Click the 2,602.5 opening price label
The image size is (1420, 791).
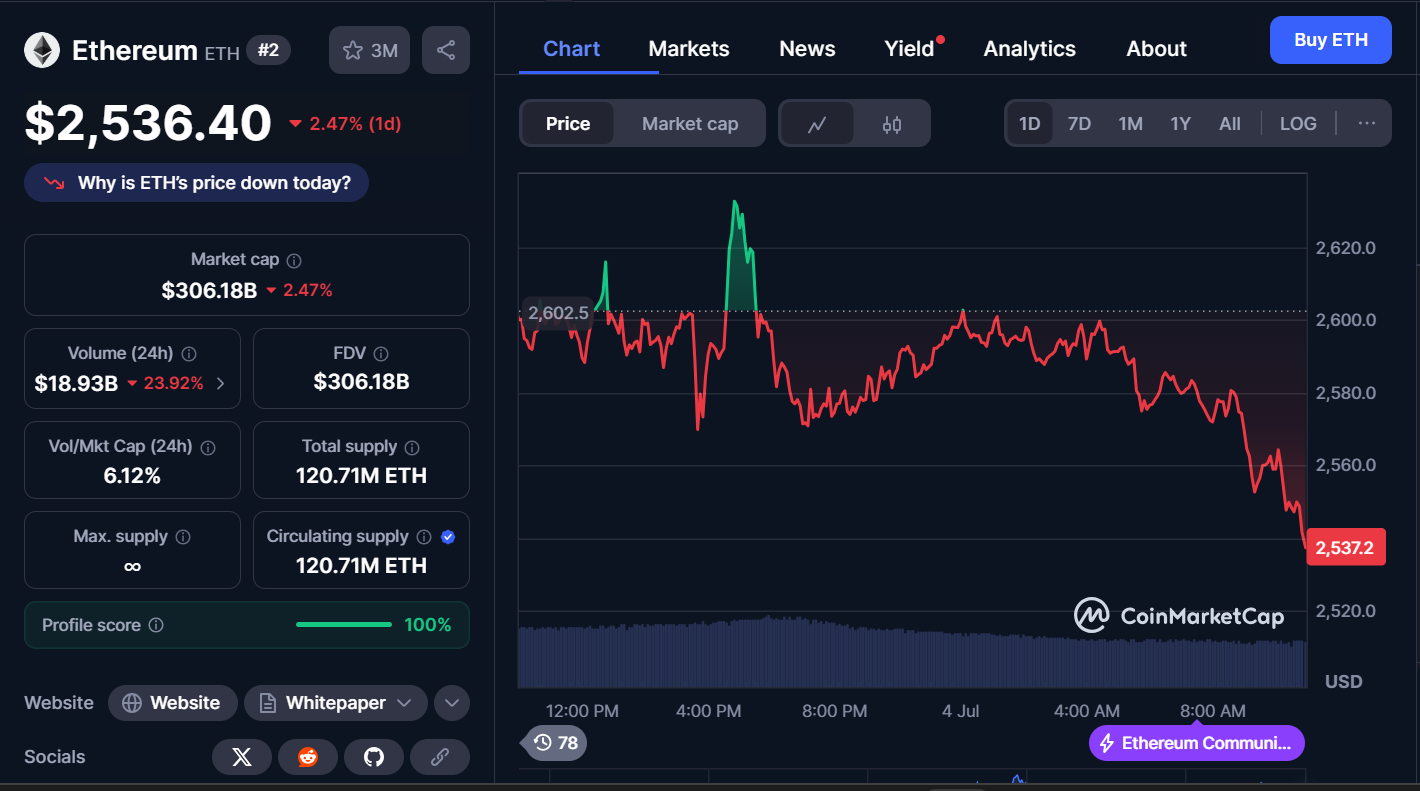(558, 313)
